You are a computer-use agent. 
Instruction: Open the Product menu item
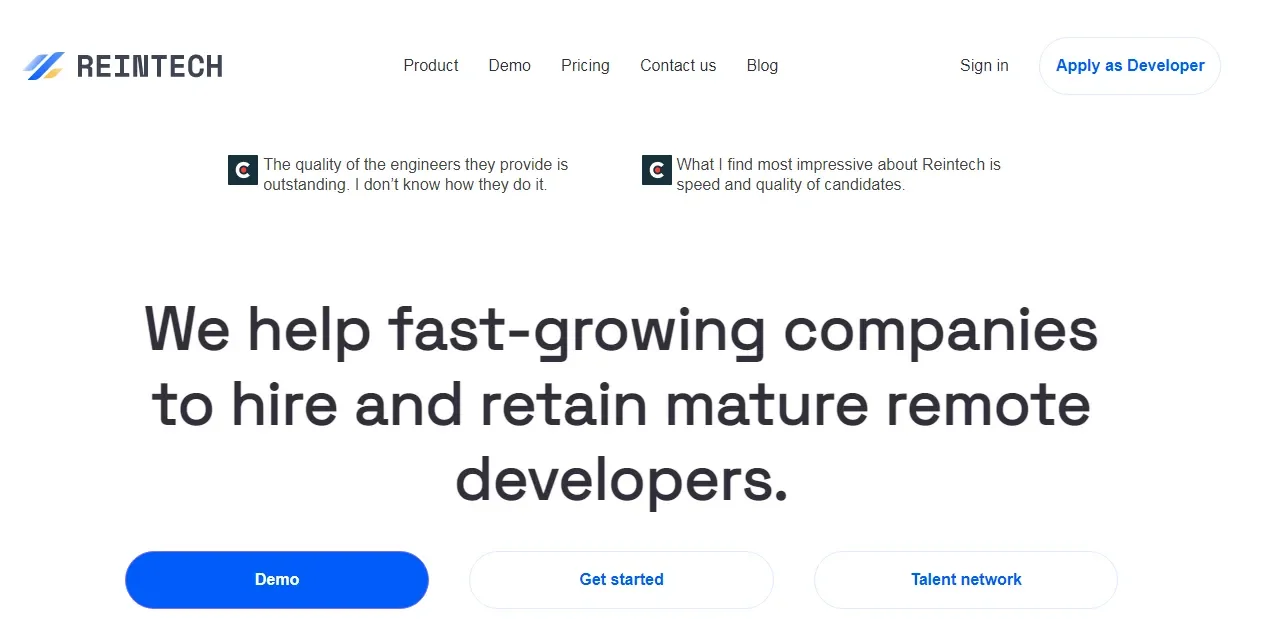pyautogui.click(x=431, y=66)
